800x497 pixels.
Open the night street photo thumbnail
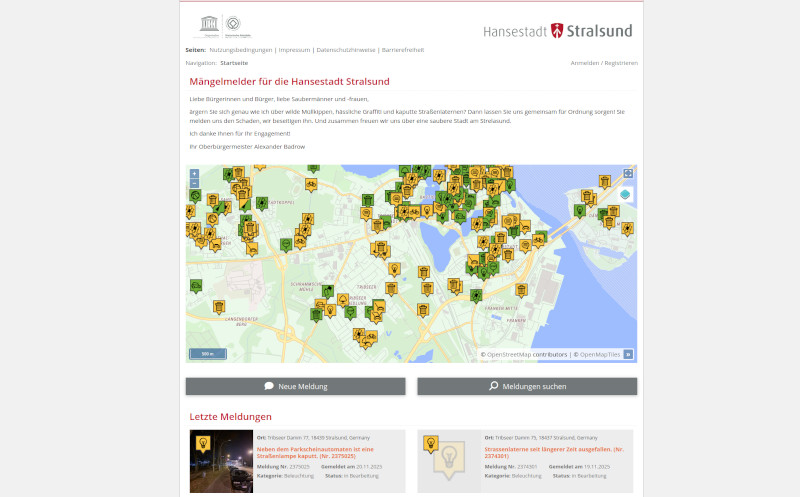221,461
